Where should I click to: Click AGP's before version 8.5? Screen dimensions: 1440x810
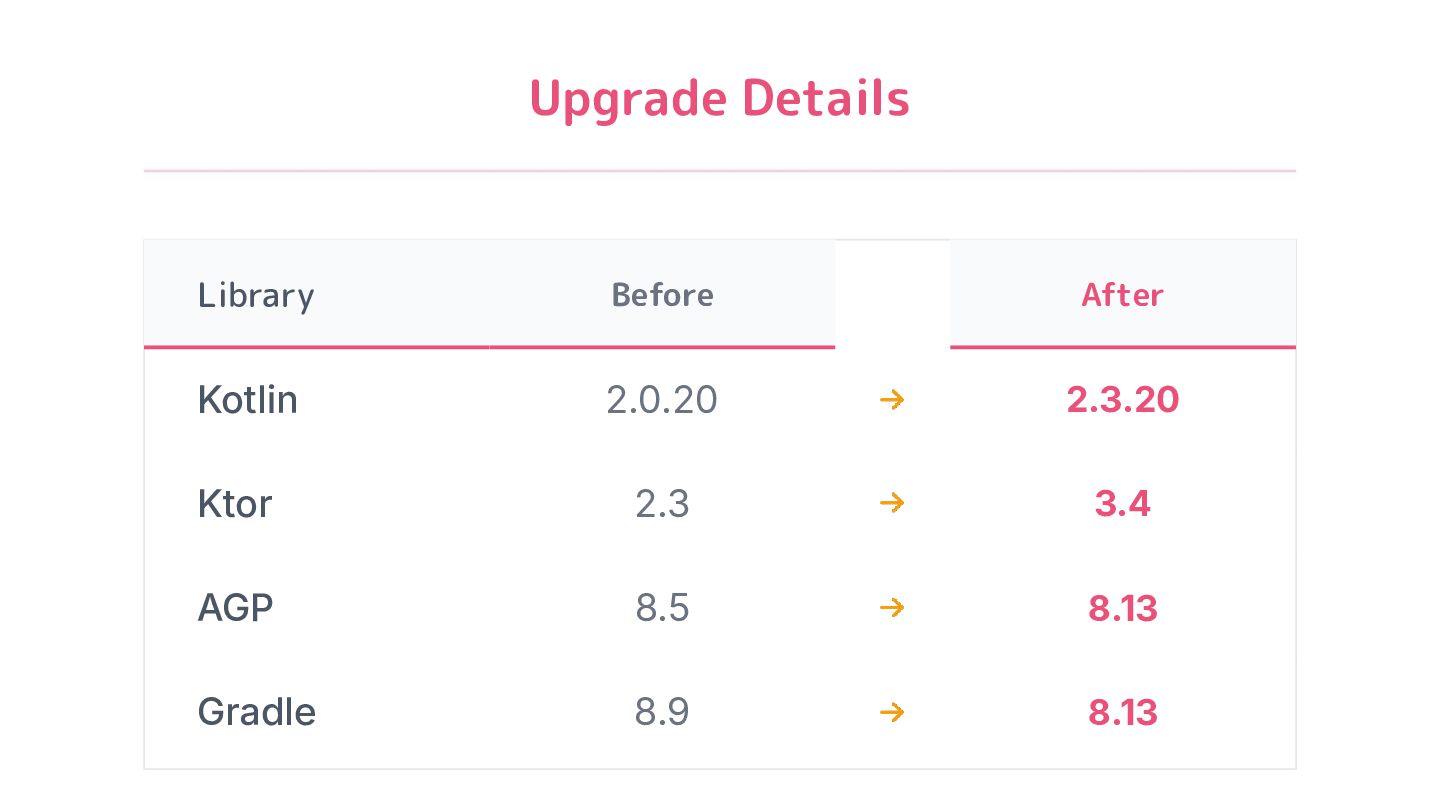(662, 607)
